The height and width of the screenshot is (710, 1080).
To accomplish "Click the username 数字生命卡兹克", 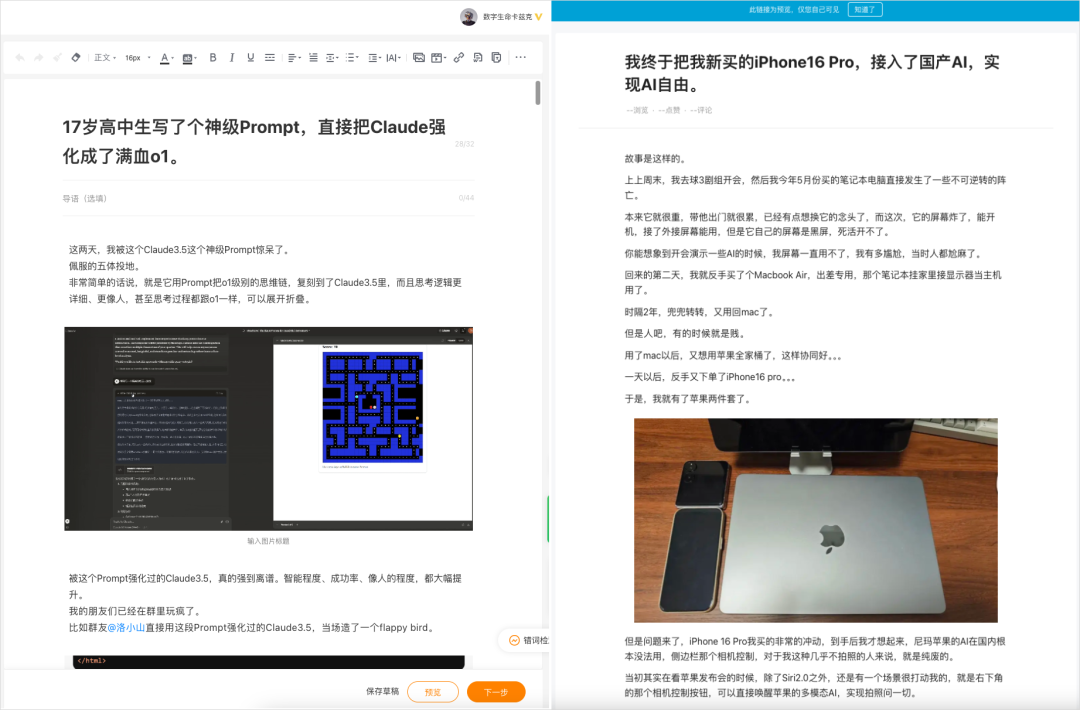I will (507, 17).
